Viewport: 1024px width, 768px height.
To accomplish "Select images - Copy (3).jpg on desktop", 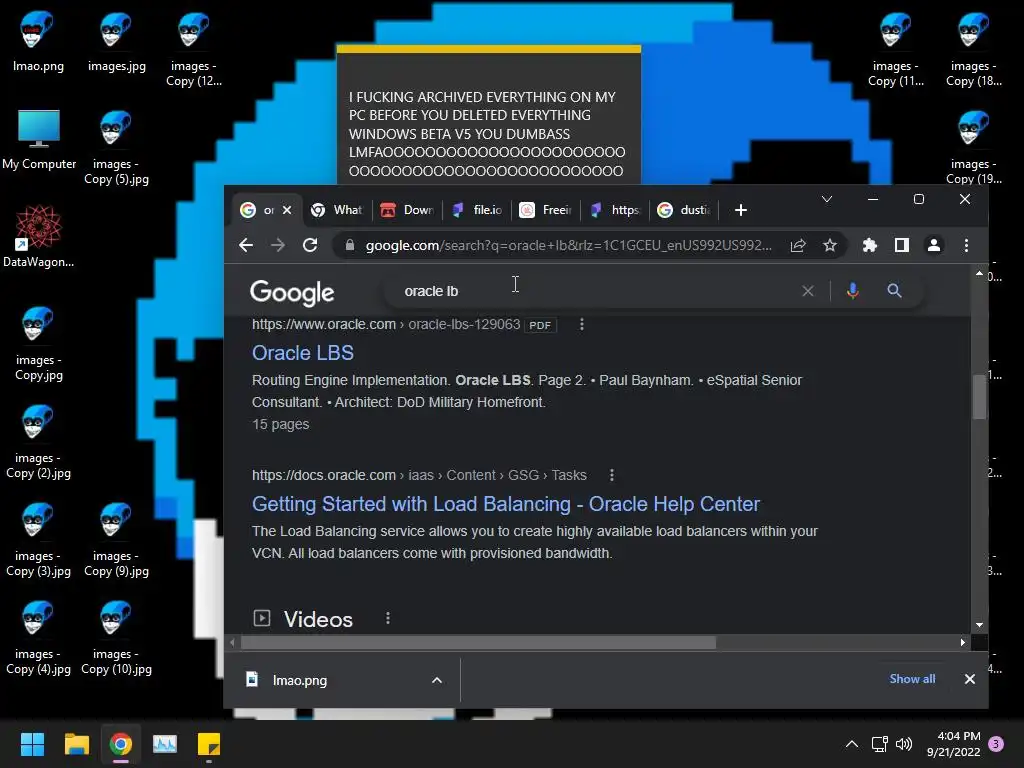I will 38,539.
